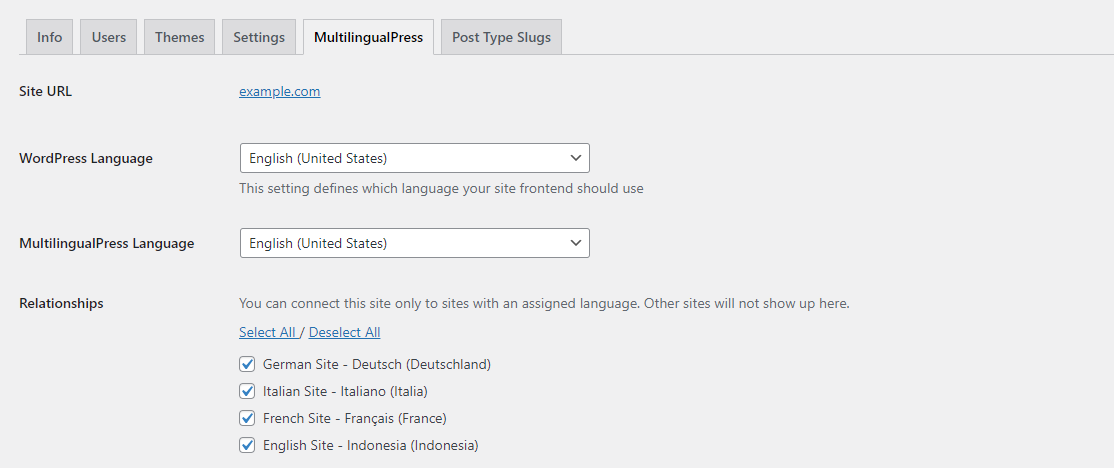The image size is (1114, 468).
Task: Toggle the English Site Indonesia checkbox
Action: point(247,446)
